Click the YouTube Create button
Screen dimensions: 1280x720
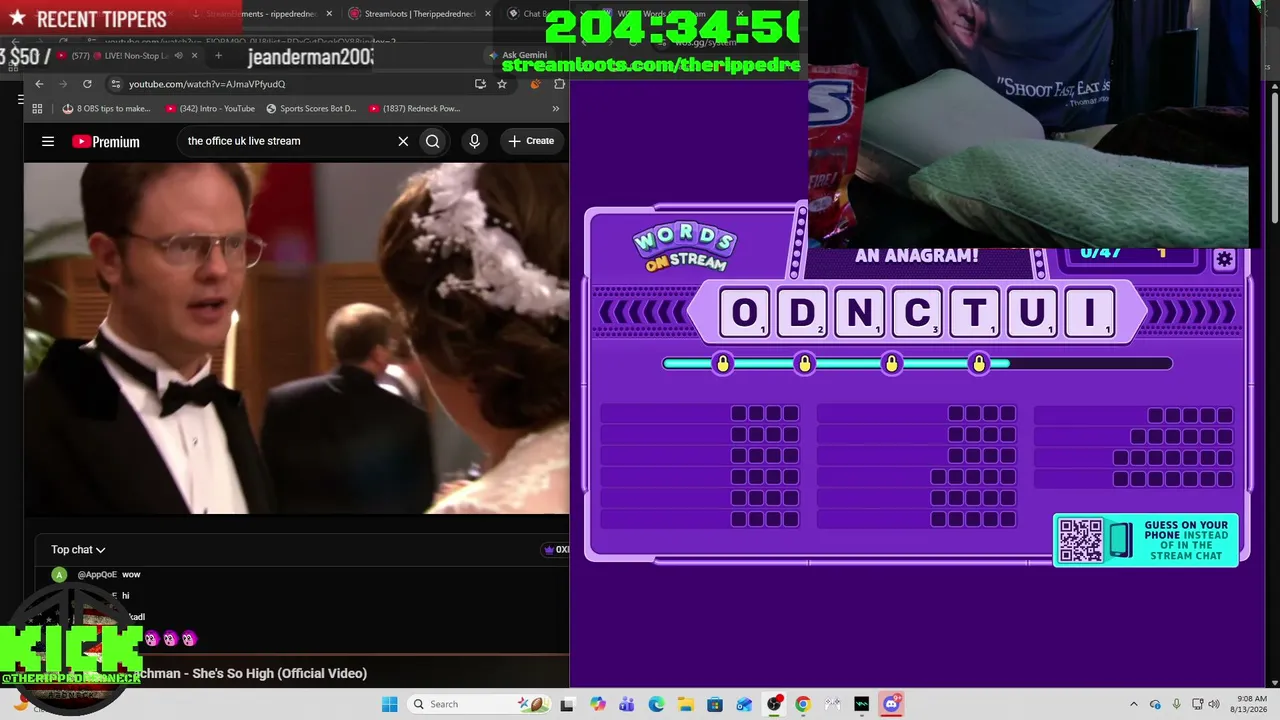click(531, 141)
